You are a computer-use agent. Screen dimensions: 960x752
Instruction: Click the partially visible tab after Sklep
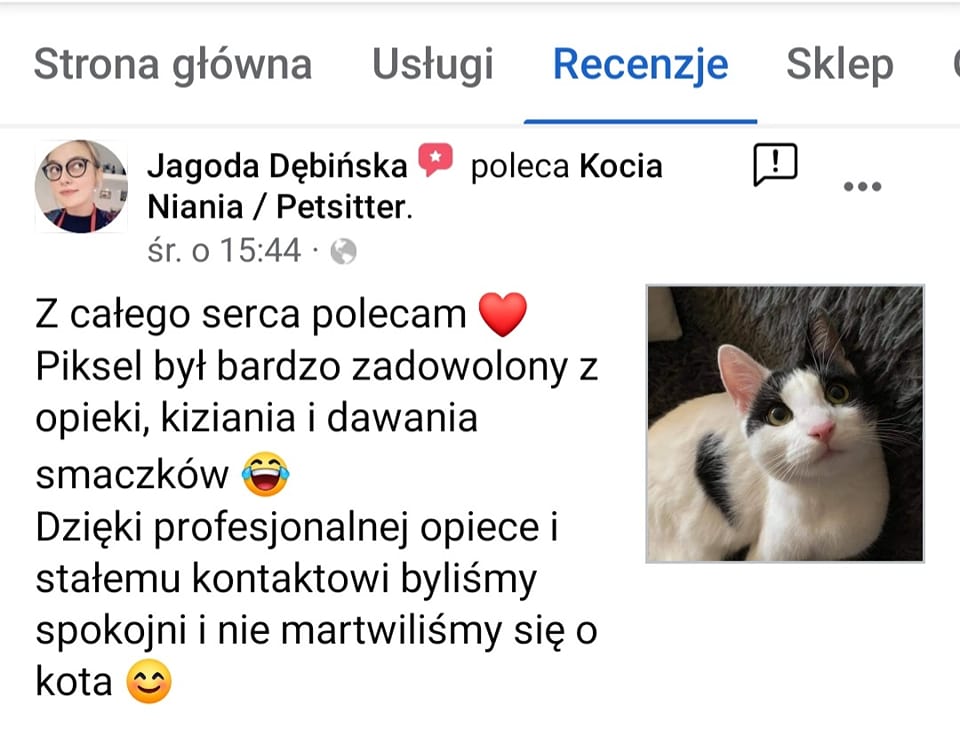[956, 65]
